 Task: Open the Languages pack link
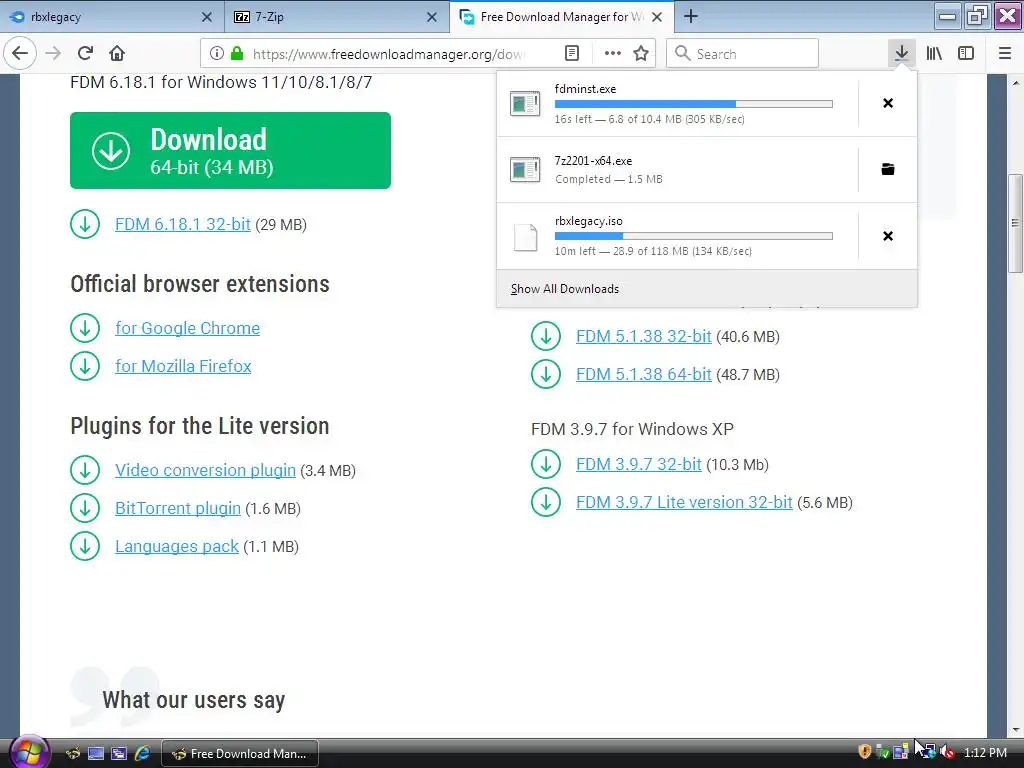(x=177, y=546)
